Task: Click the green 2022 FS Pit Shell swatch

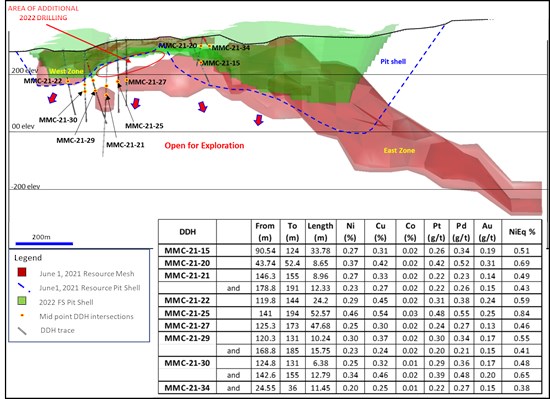Action: (x=22, y=301)
